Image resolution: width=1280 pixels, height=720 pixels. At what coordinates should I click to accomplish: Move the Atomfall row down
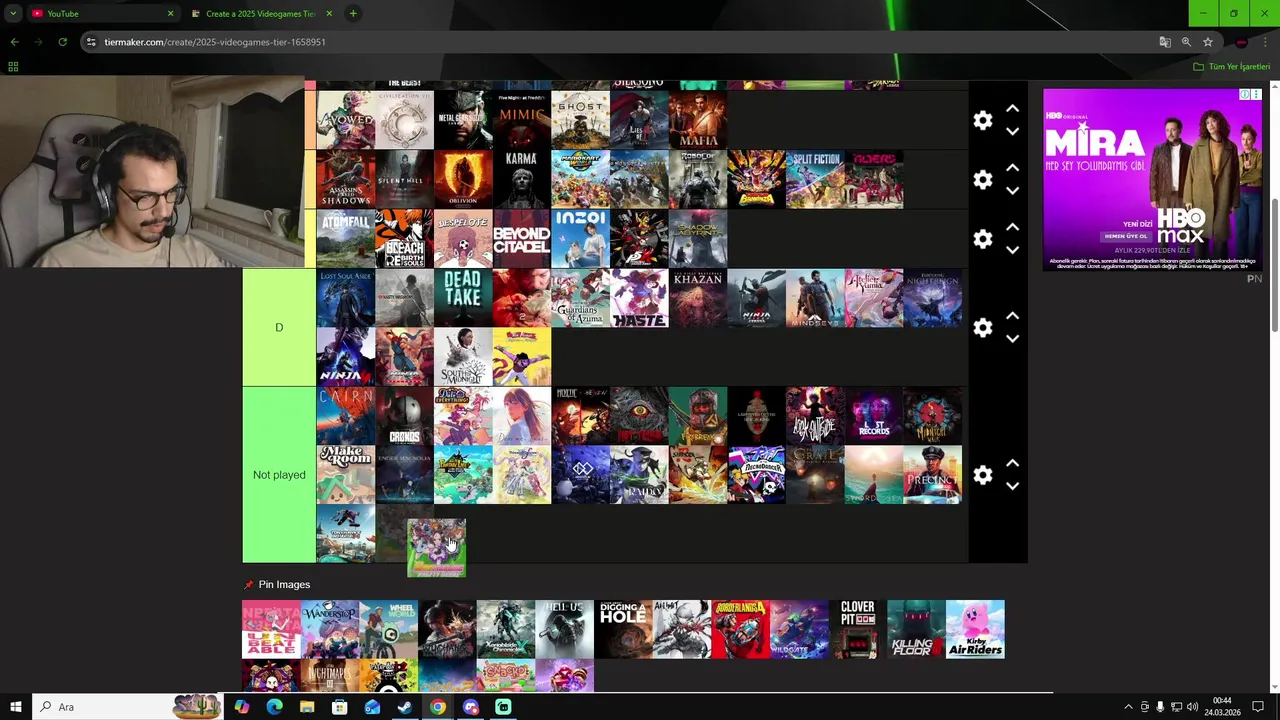(x=1012, y=250)
